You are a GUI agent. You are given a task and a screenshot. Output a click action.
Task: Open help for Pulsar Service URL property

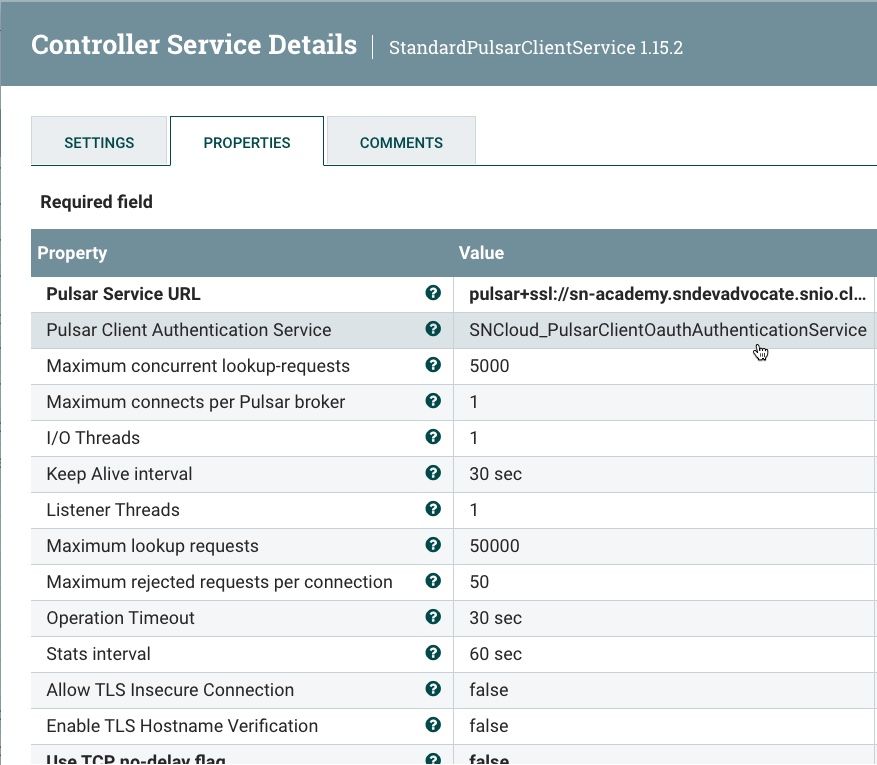pos(433,293)
